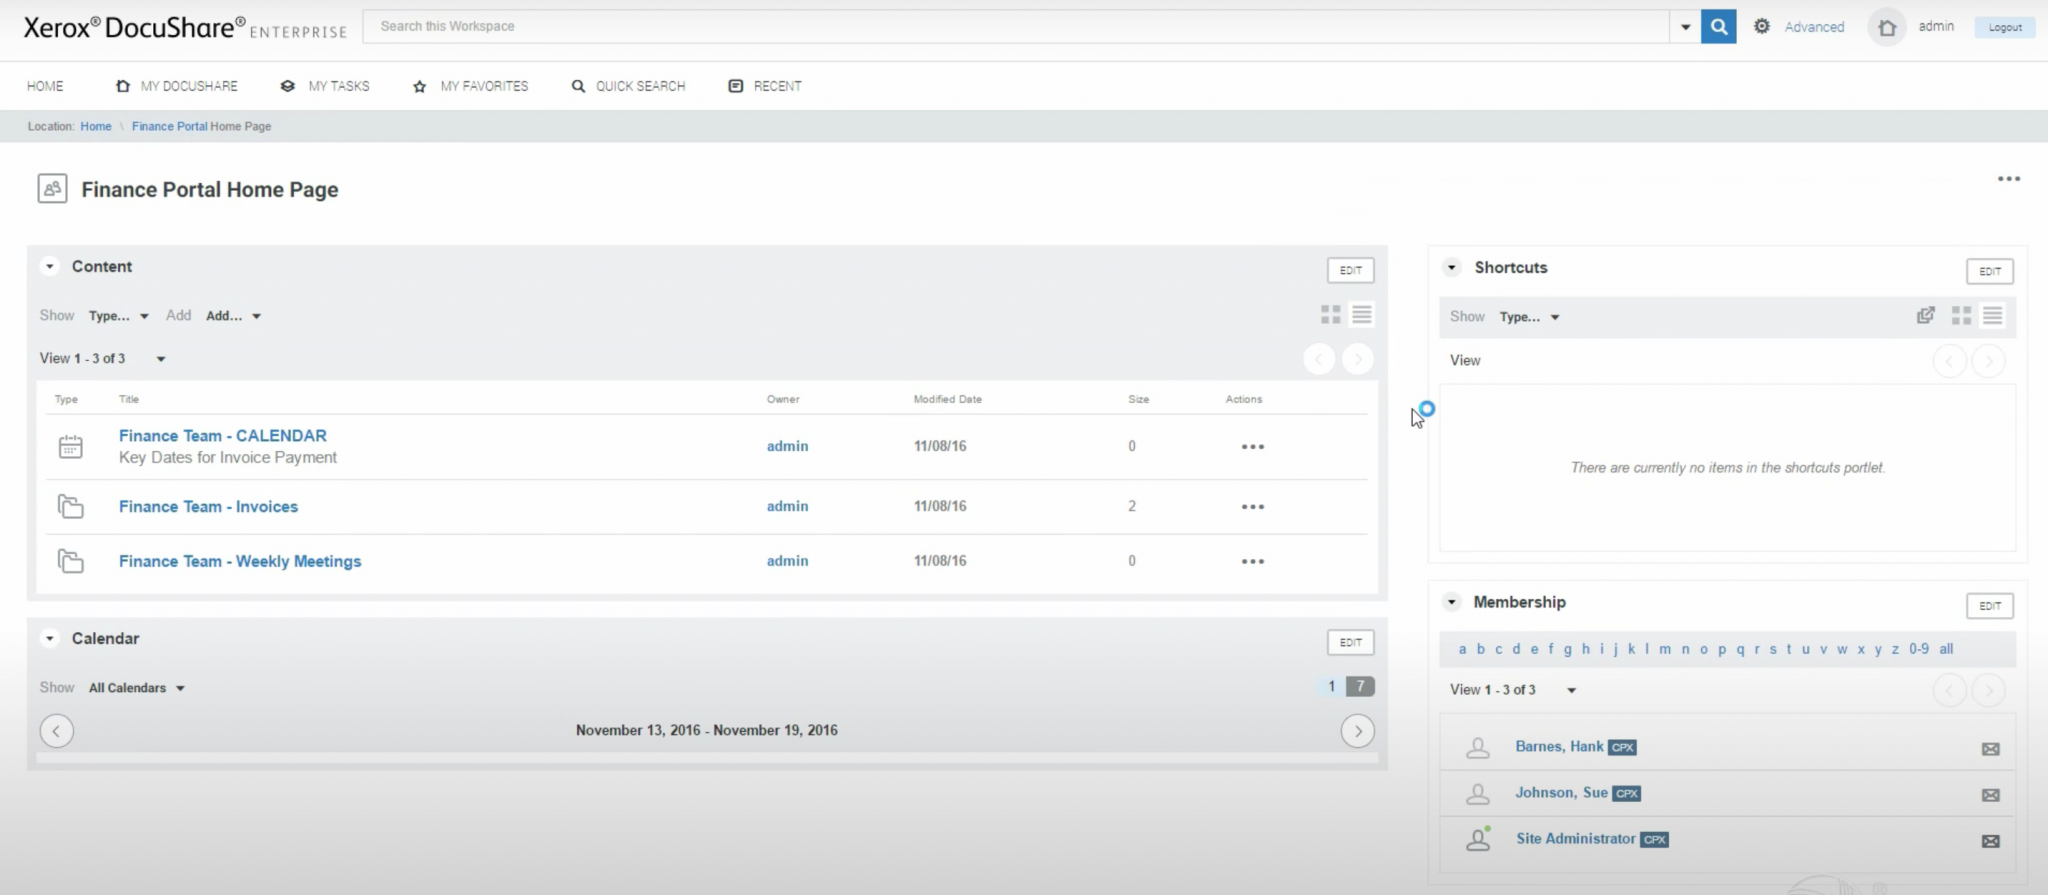The image size is (2048, 895).
Task: Open the Add... dropdown in Content
Action: click(x=233, y=316)
